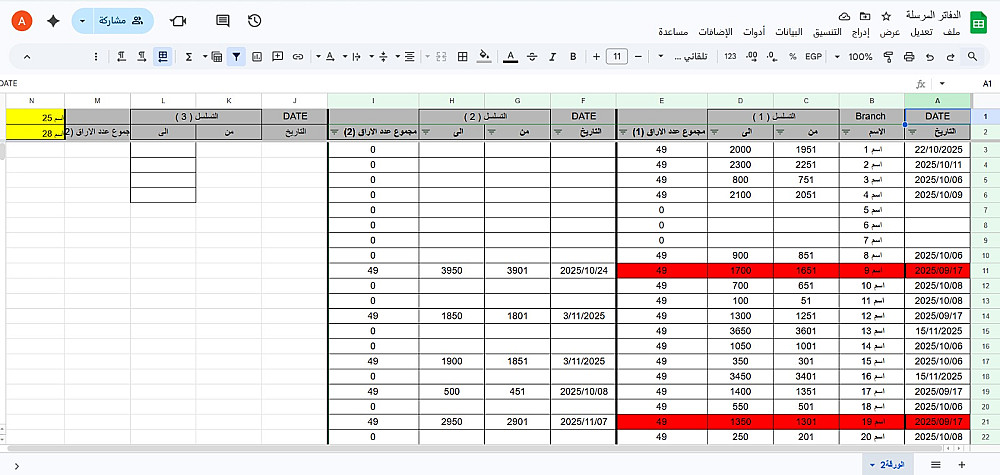This screenshot has height=475, width=1000.
Task: Toggle sheet right-to-left direction button
Action: 163,57
